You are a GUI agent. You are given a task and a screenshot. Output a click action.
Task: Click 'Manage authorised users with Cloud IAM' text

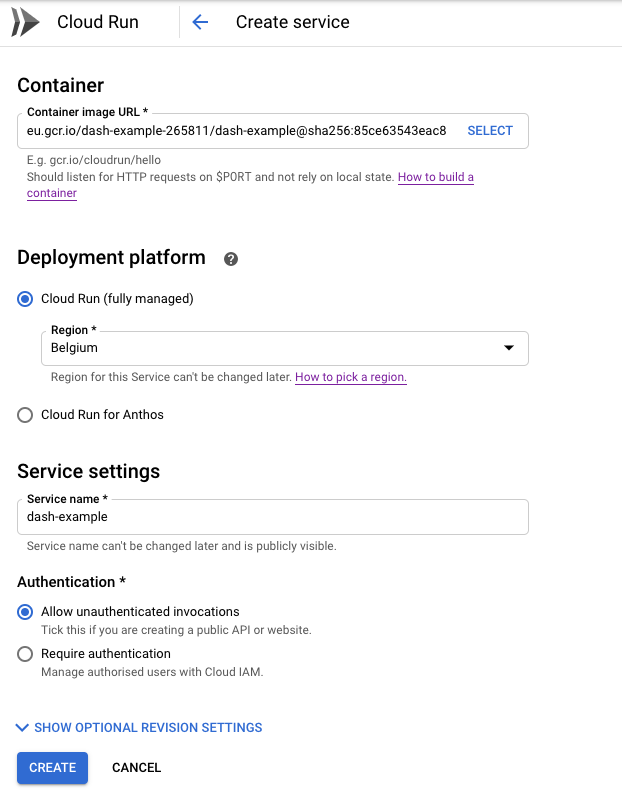coord(152,672)
